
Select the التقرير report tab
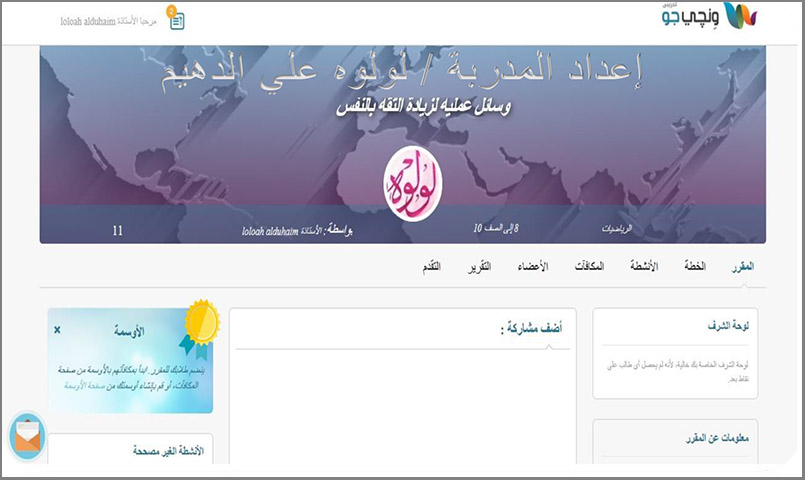[x=479, y=266]
